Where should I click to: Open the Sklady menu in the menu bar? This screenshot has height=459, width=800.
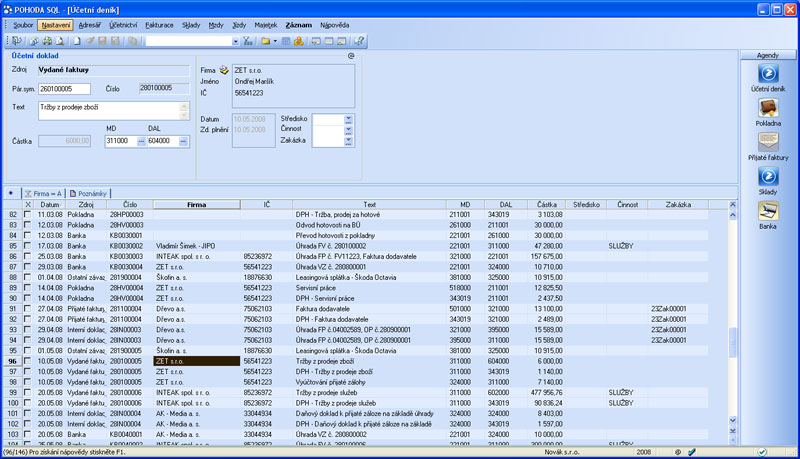click(191, 25)
